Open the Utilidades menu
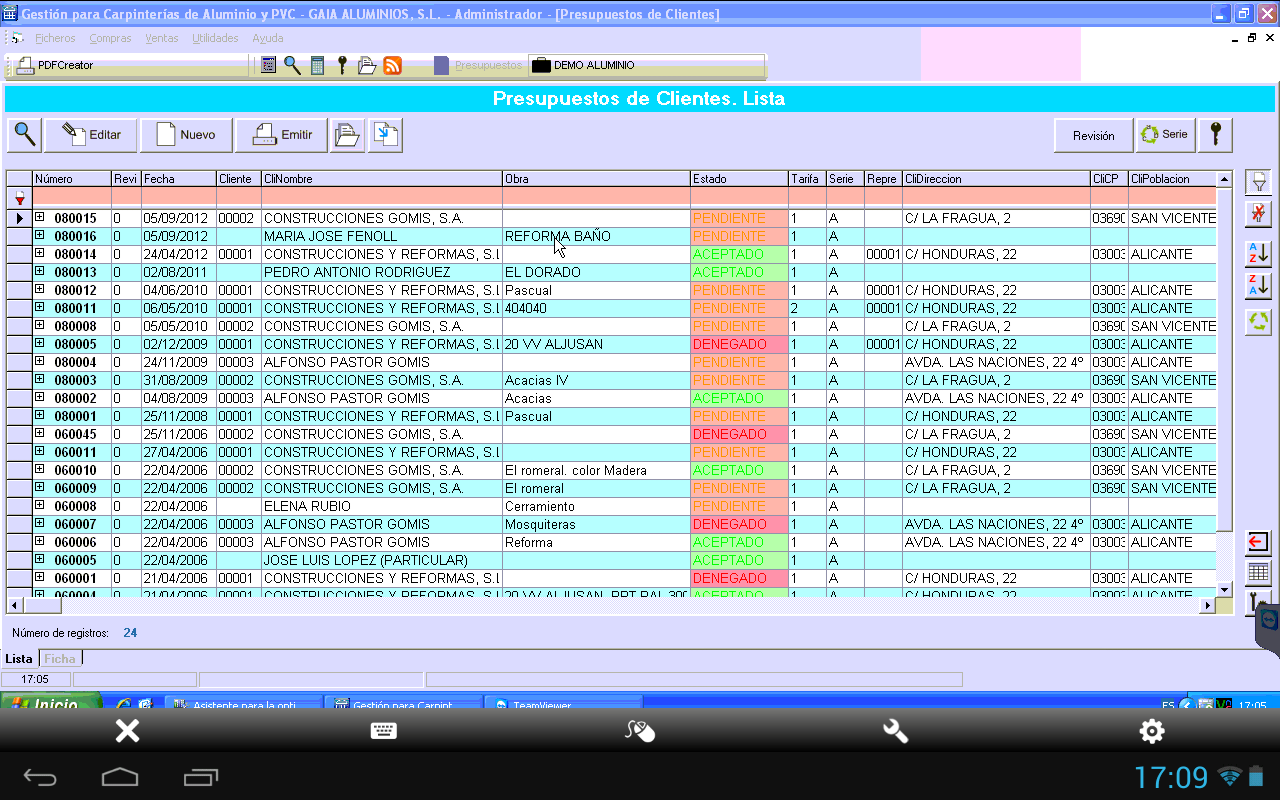 (x=215, y=38)
